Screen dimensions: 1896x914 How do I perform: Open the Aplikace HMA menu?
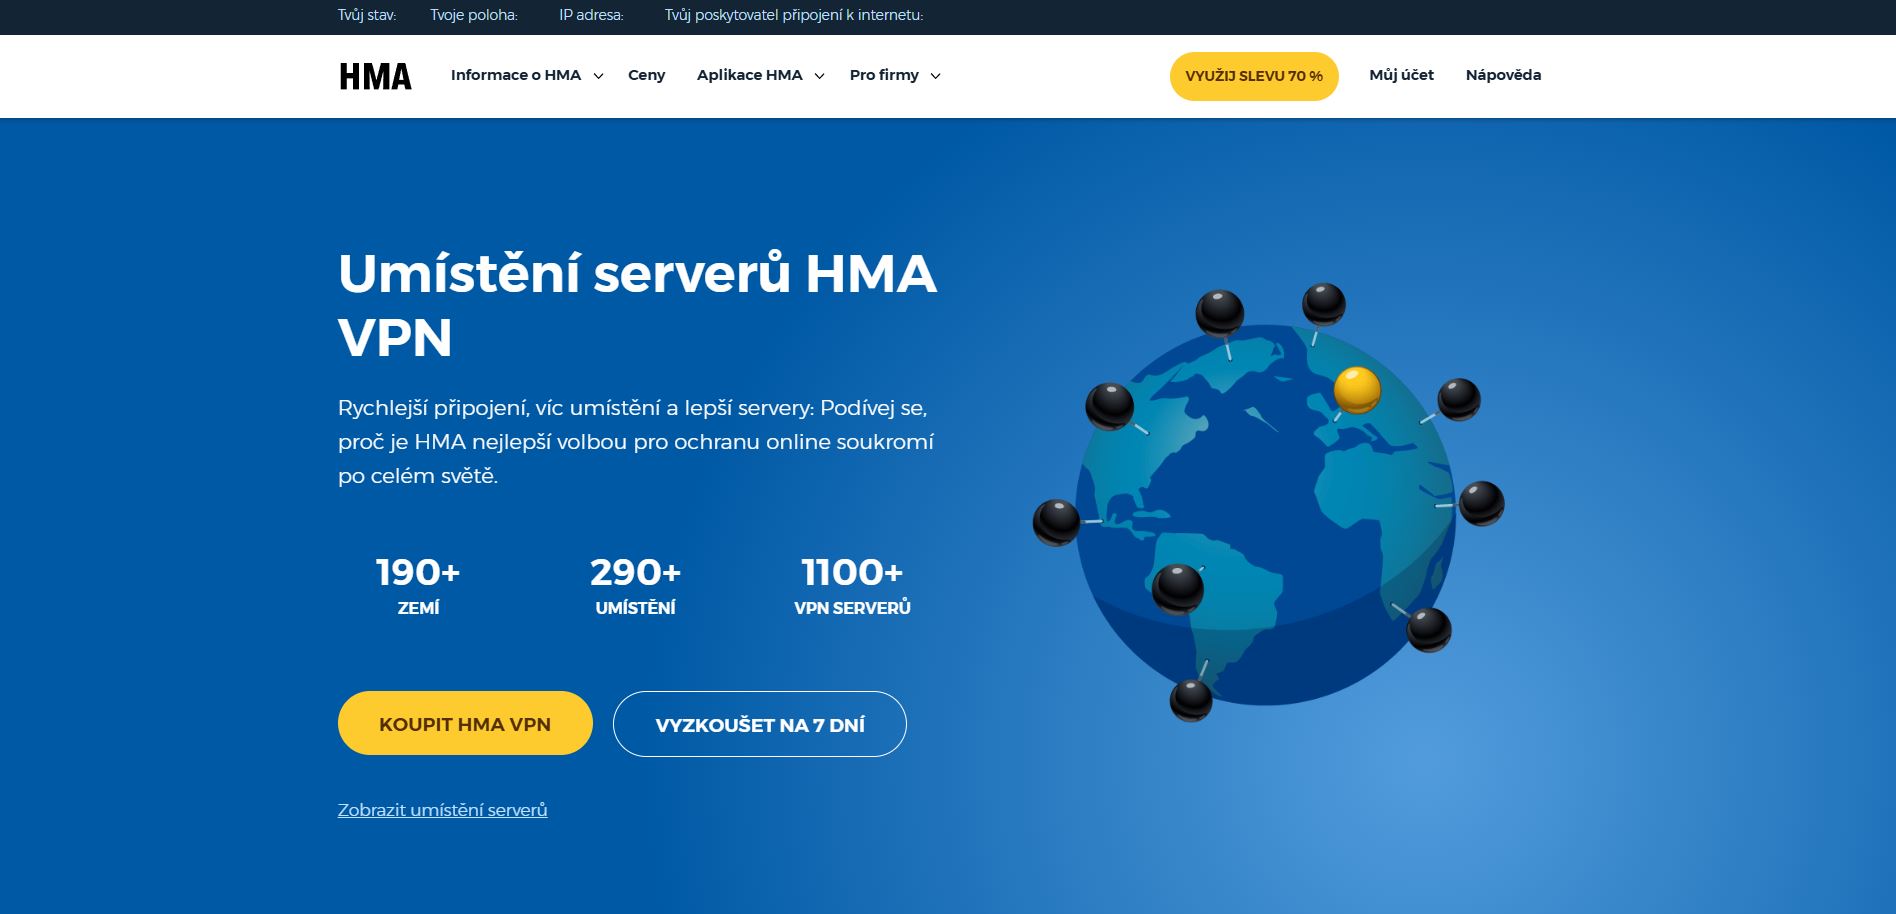(x=749, y=75)
